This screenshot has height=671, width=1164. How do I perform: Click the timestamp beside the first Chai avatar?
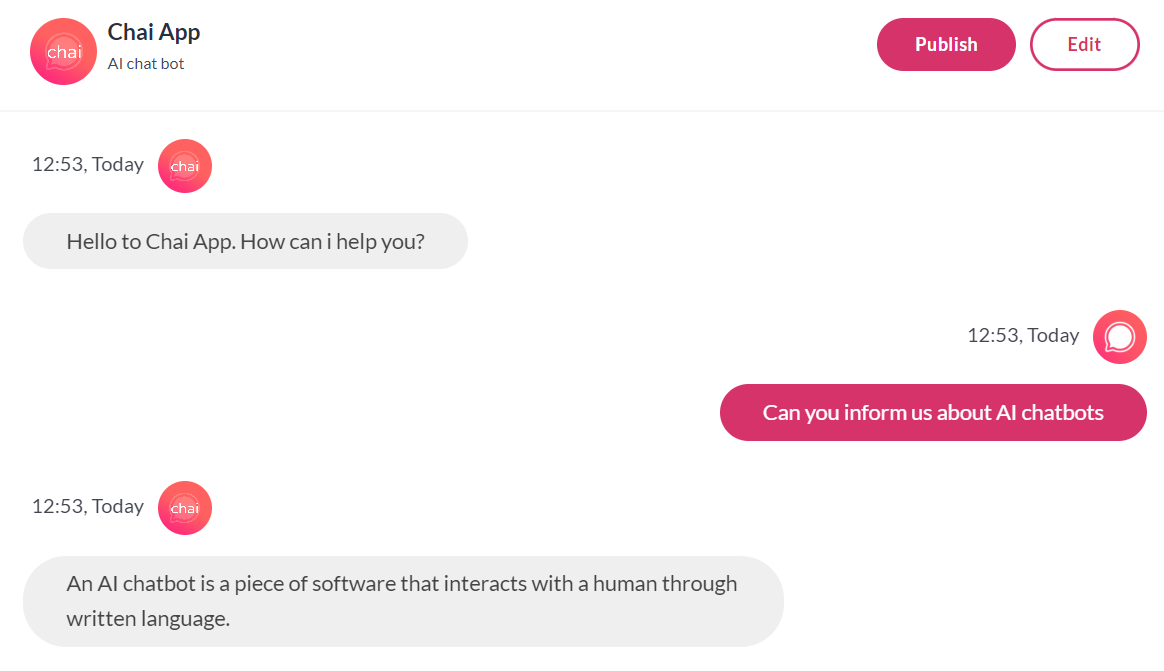[x=88, y=164]
